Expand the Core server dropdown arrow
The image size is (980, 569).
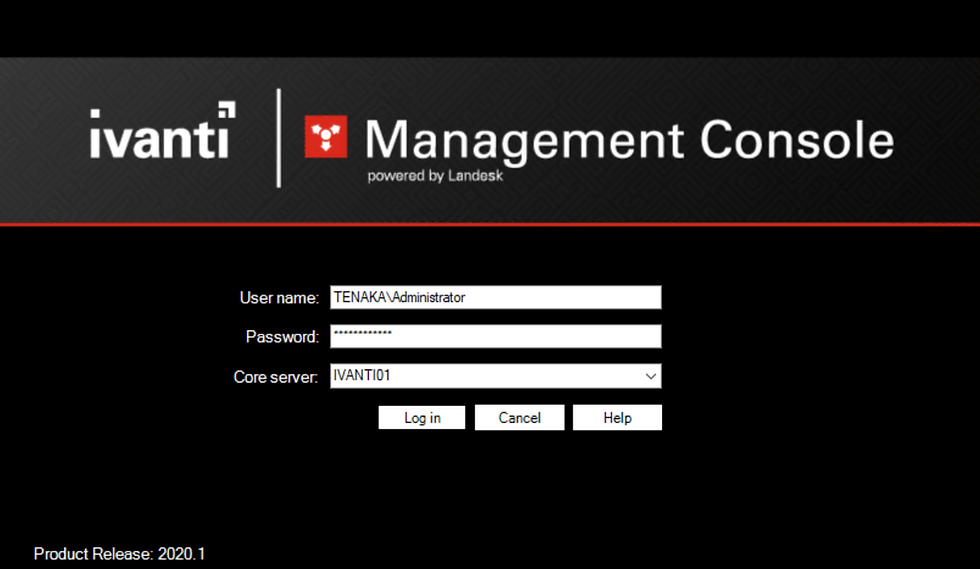[651, 376]
